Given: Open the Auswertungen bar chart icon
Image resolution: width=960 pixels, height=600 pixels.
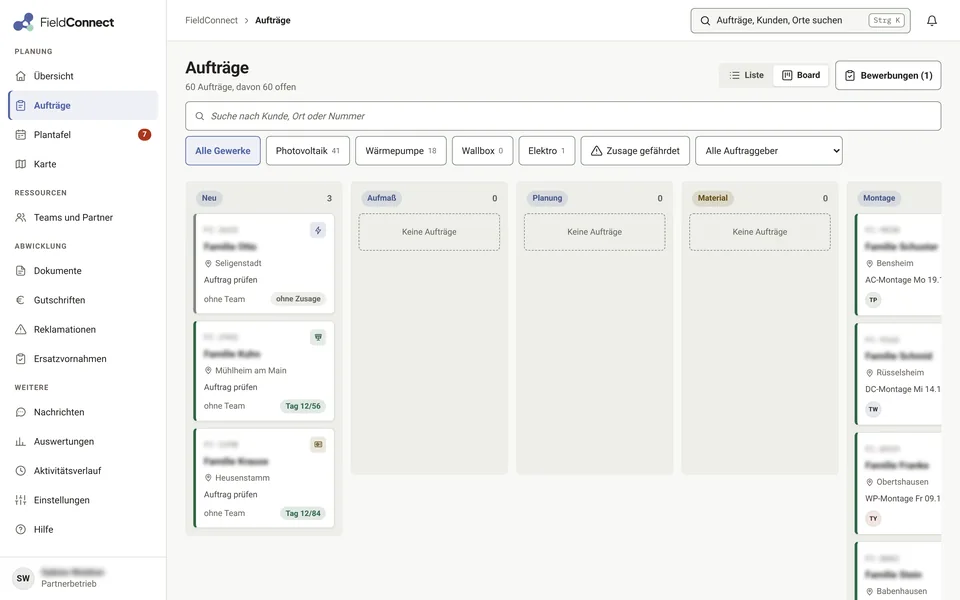Looking at the screenshot, I should point(21,441).
